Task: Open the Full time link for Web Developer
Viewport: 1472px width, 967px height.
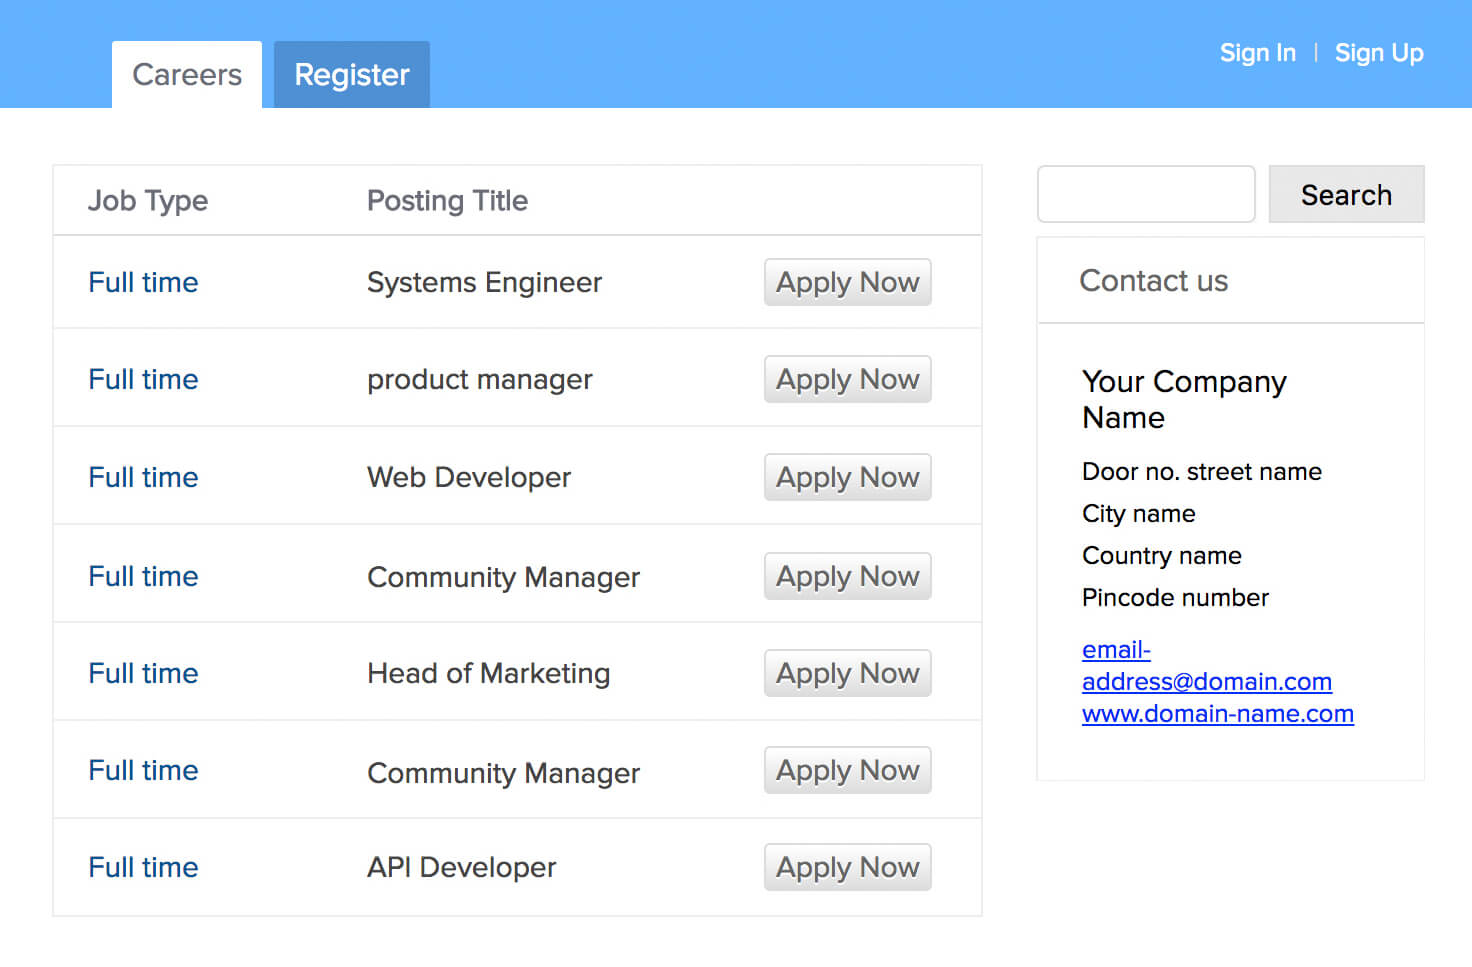Action: [x=143, y=478]
